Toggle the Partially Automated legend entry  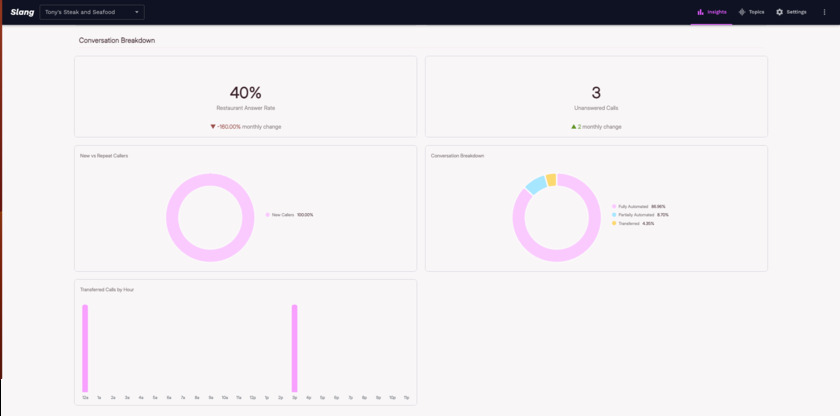(640, 215)
